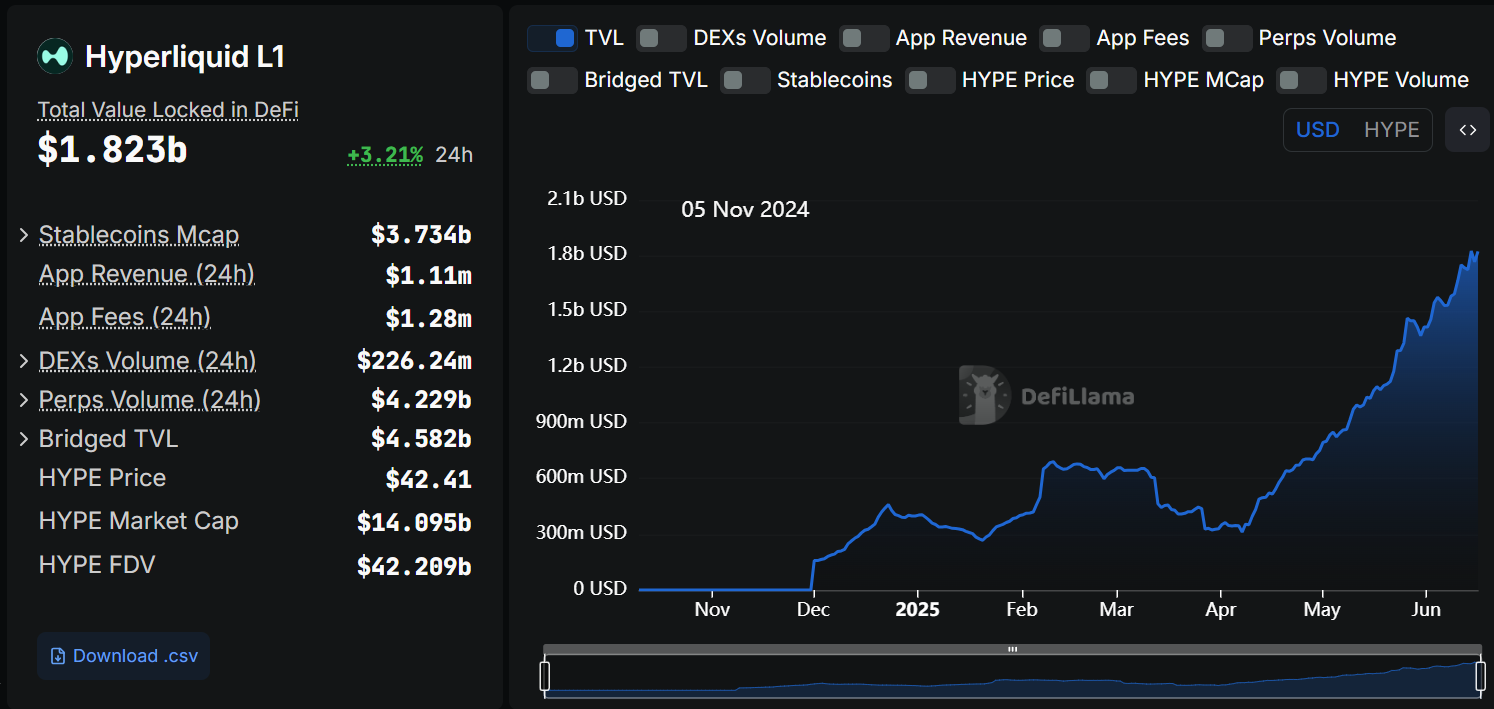Click the 1.8b USD y-axis label
Screen dimensions: 1494x709
[x=587, y=254]
